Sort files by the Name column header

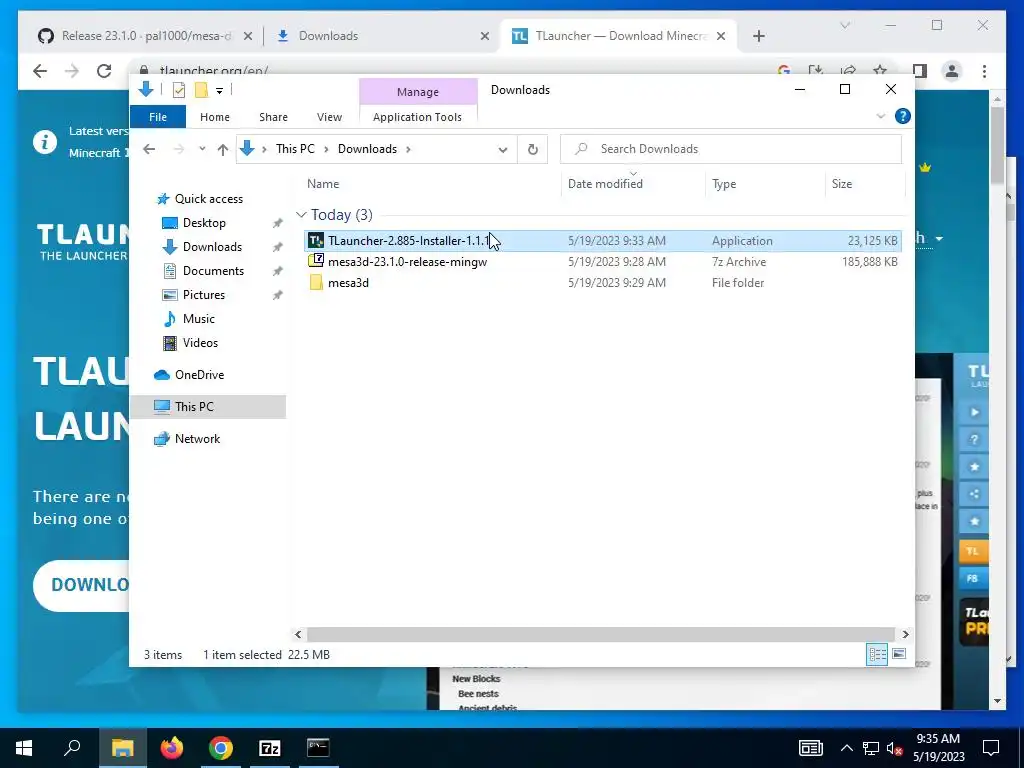323,184
